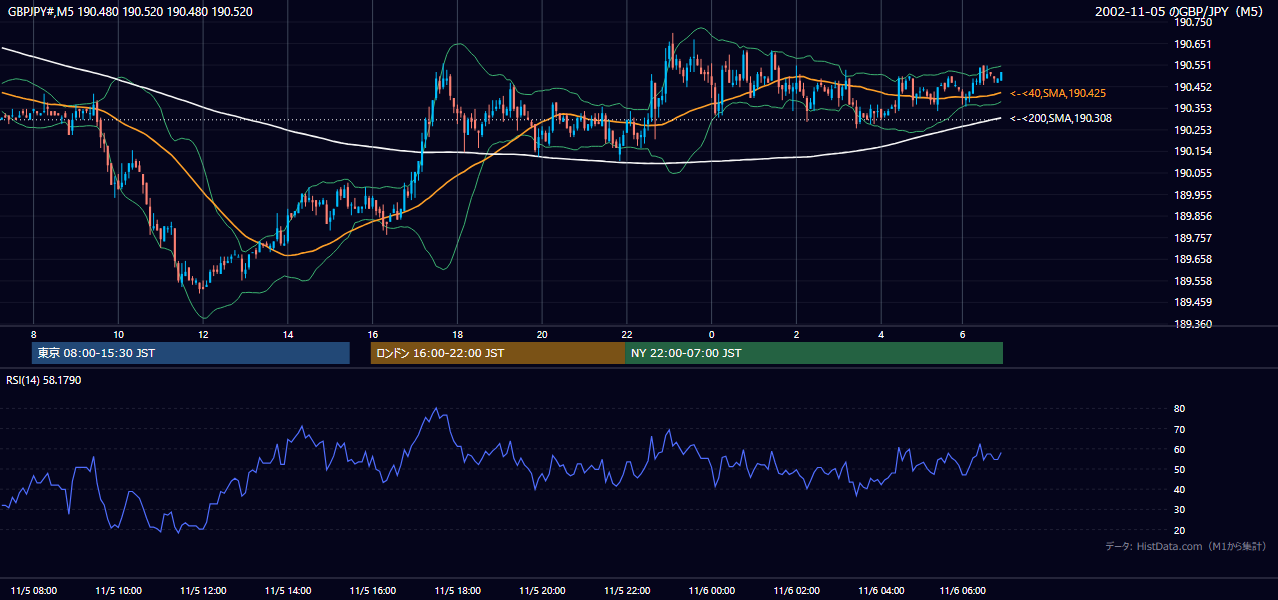Screen dimensions: 1278x600
Task: Click the hour 8 tick on chart axis
Action: point(33,334)
